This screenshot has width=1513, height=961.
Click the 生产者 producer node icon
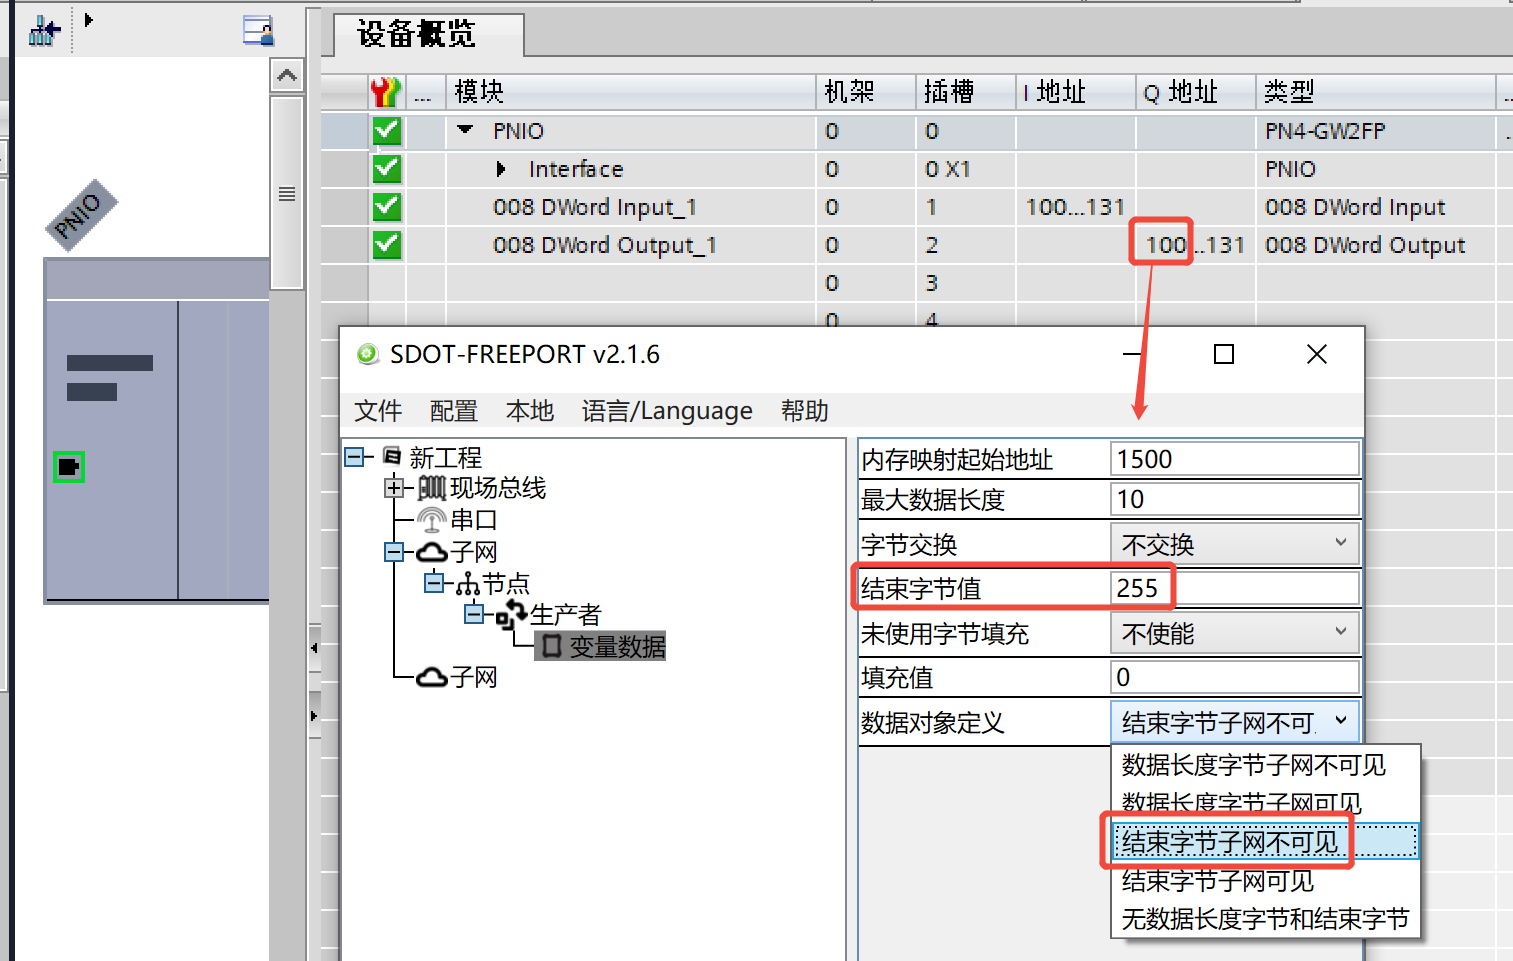[511, 614]
